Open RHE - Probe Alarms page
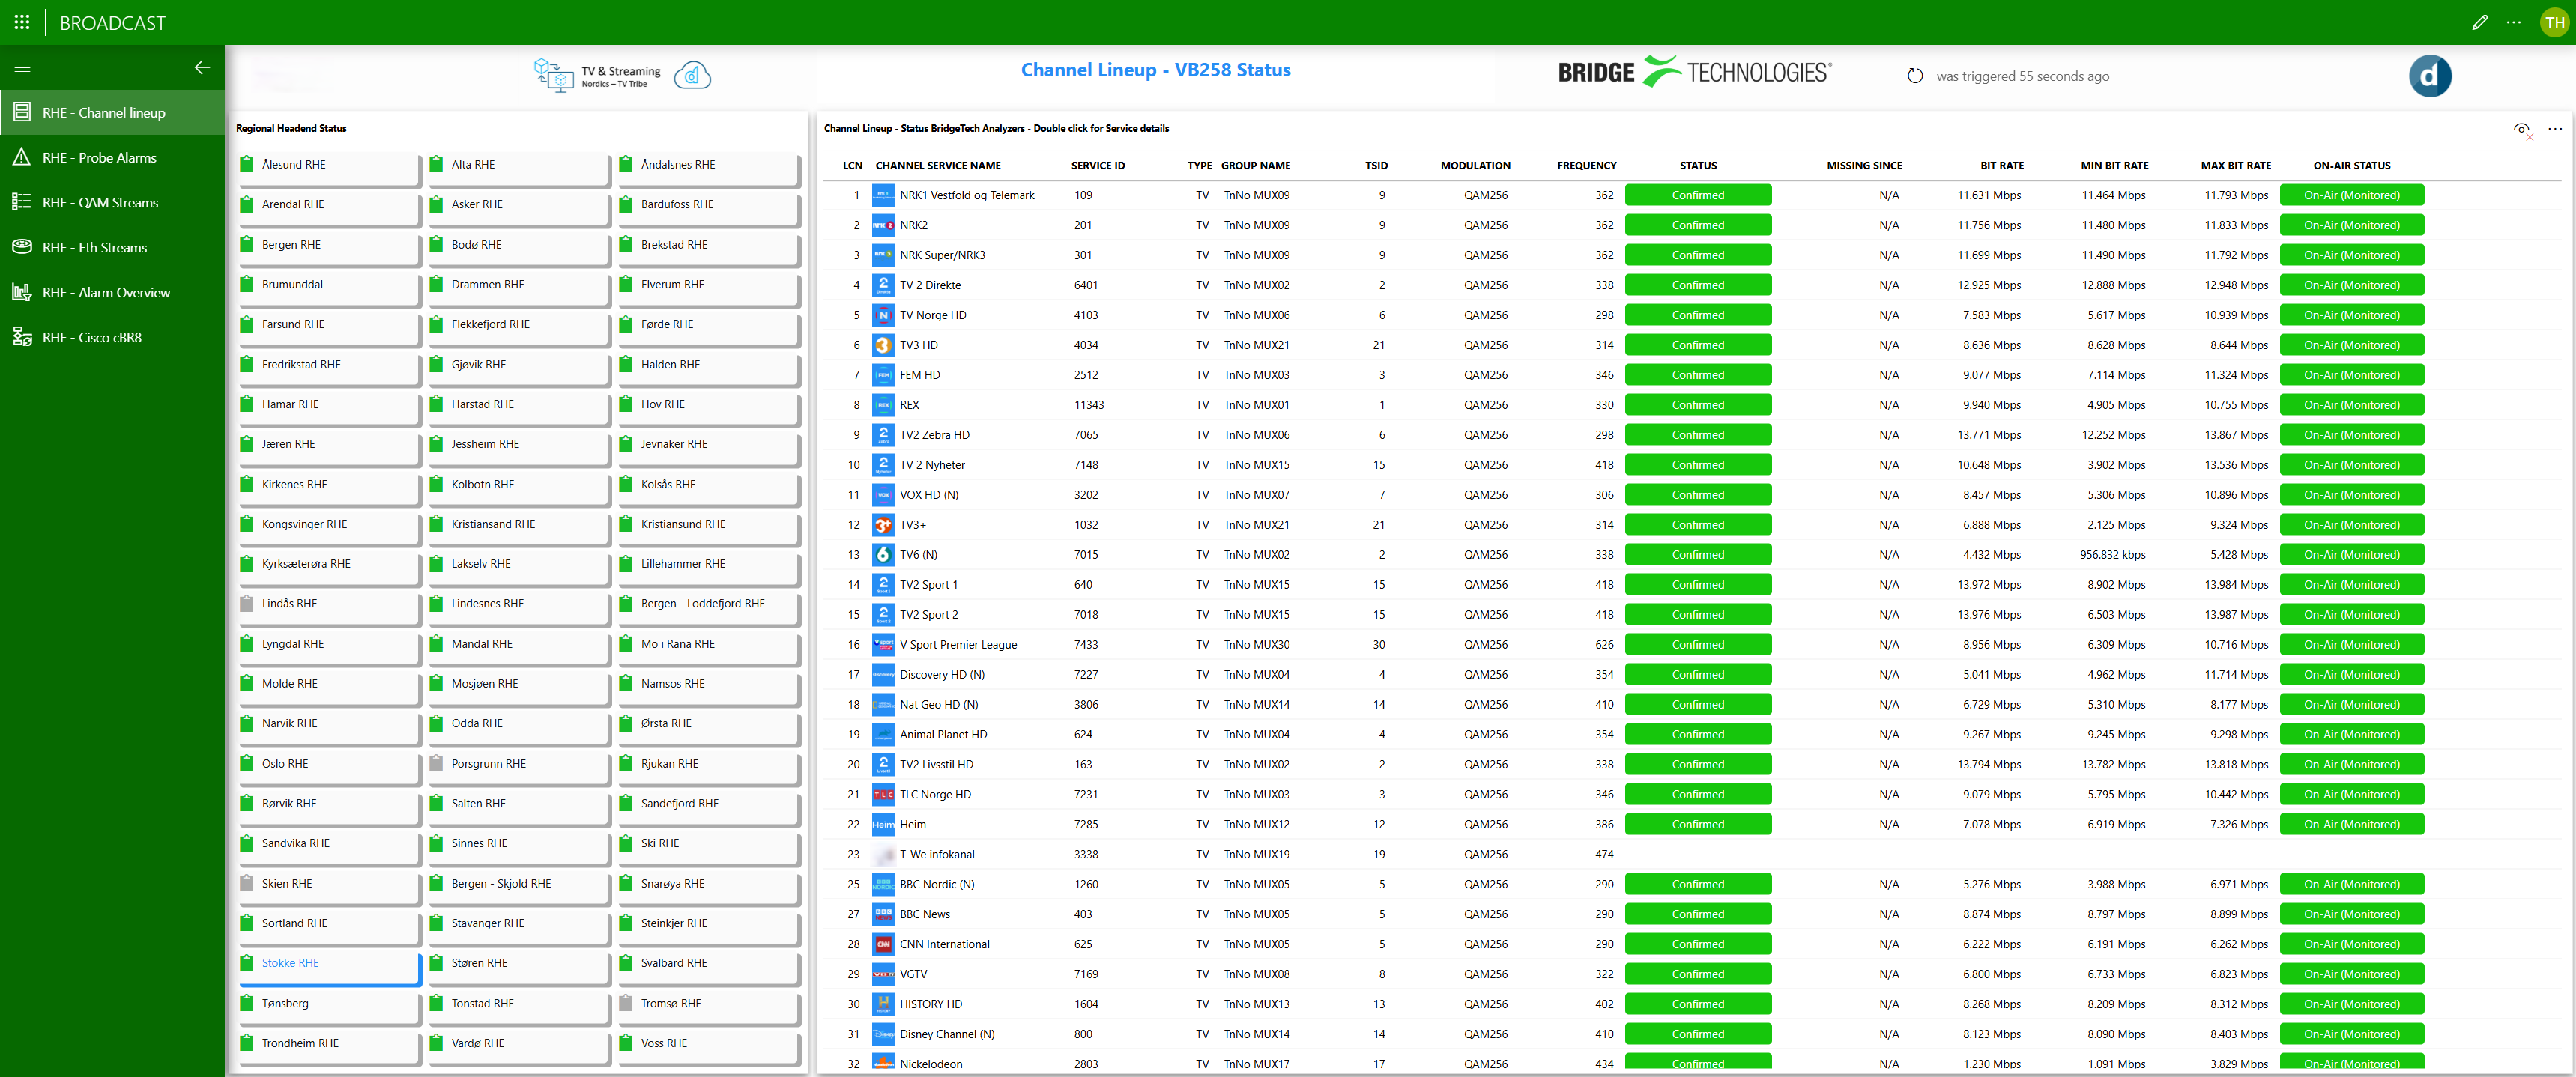Screen dimensions: 2576x1077 tap(112, 157)
